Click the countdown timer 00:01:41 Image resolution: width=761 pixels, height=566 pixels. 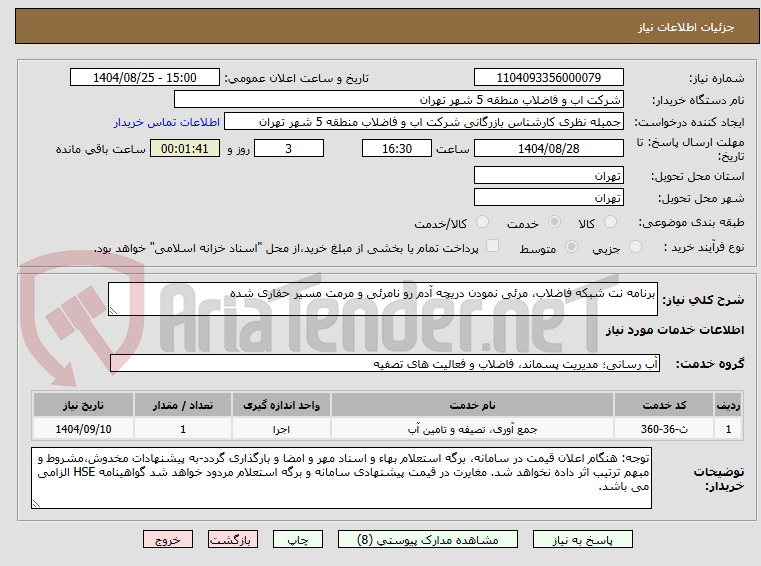184,149
